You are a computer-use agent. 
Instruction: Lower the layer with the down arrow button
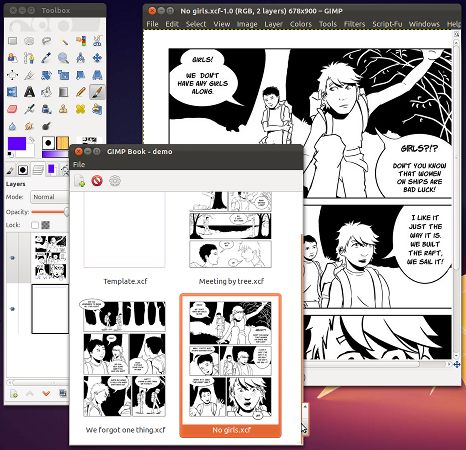(x=46, y=394)
